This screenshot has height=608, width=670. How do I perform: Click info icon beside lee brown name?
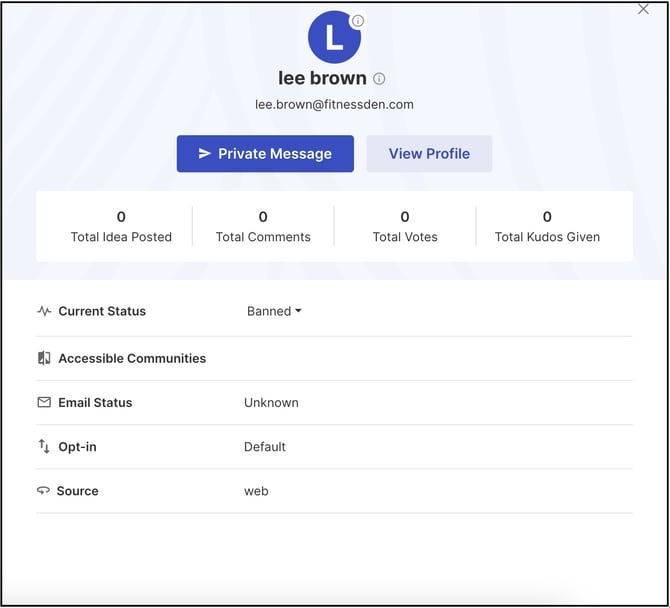379,79
